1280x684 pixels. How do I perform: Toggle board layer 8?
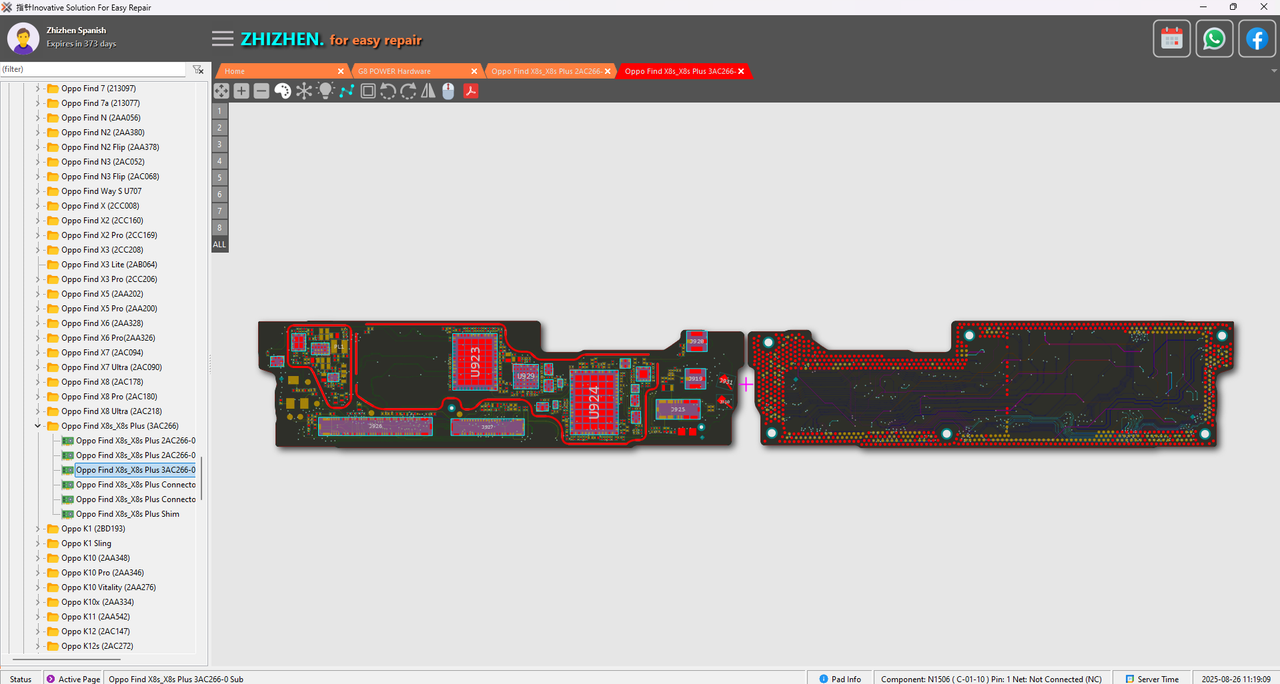coord(220,228)
